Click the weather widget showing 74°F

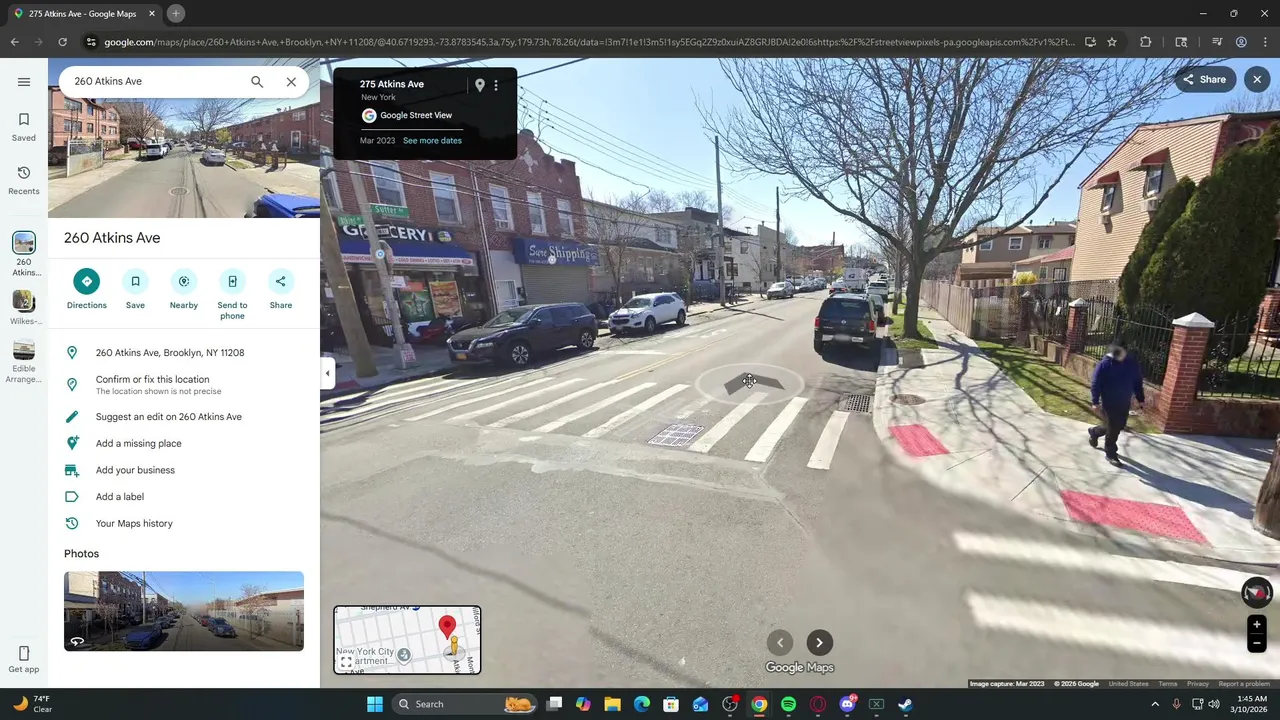pos(30,704)
